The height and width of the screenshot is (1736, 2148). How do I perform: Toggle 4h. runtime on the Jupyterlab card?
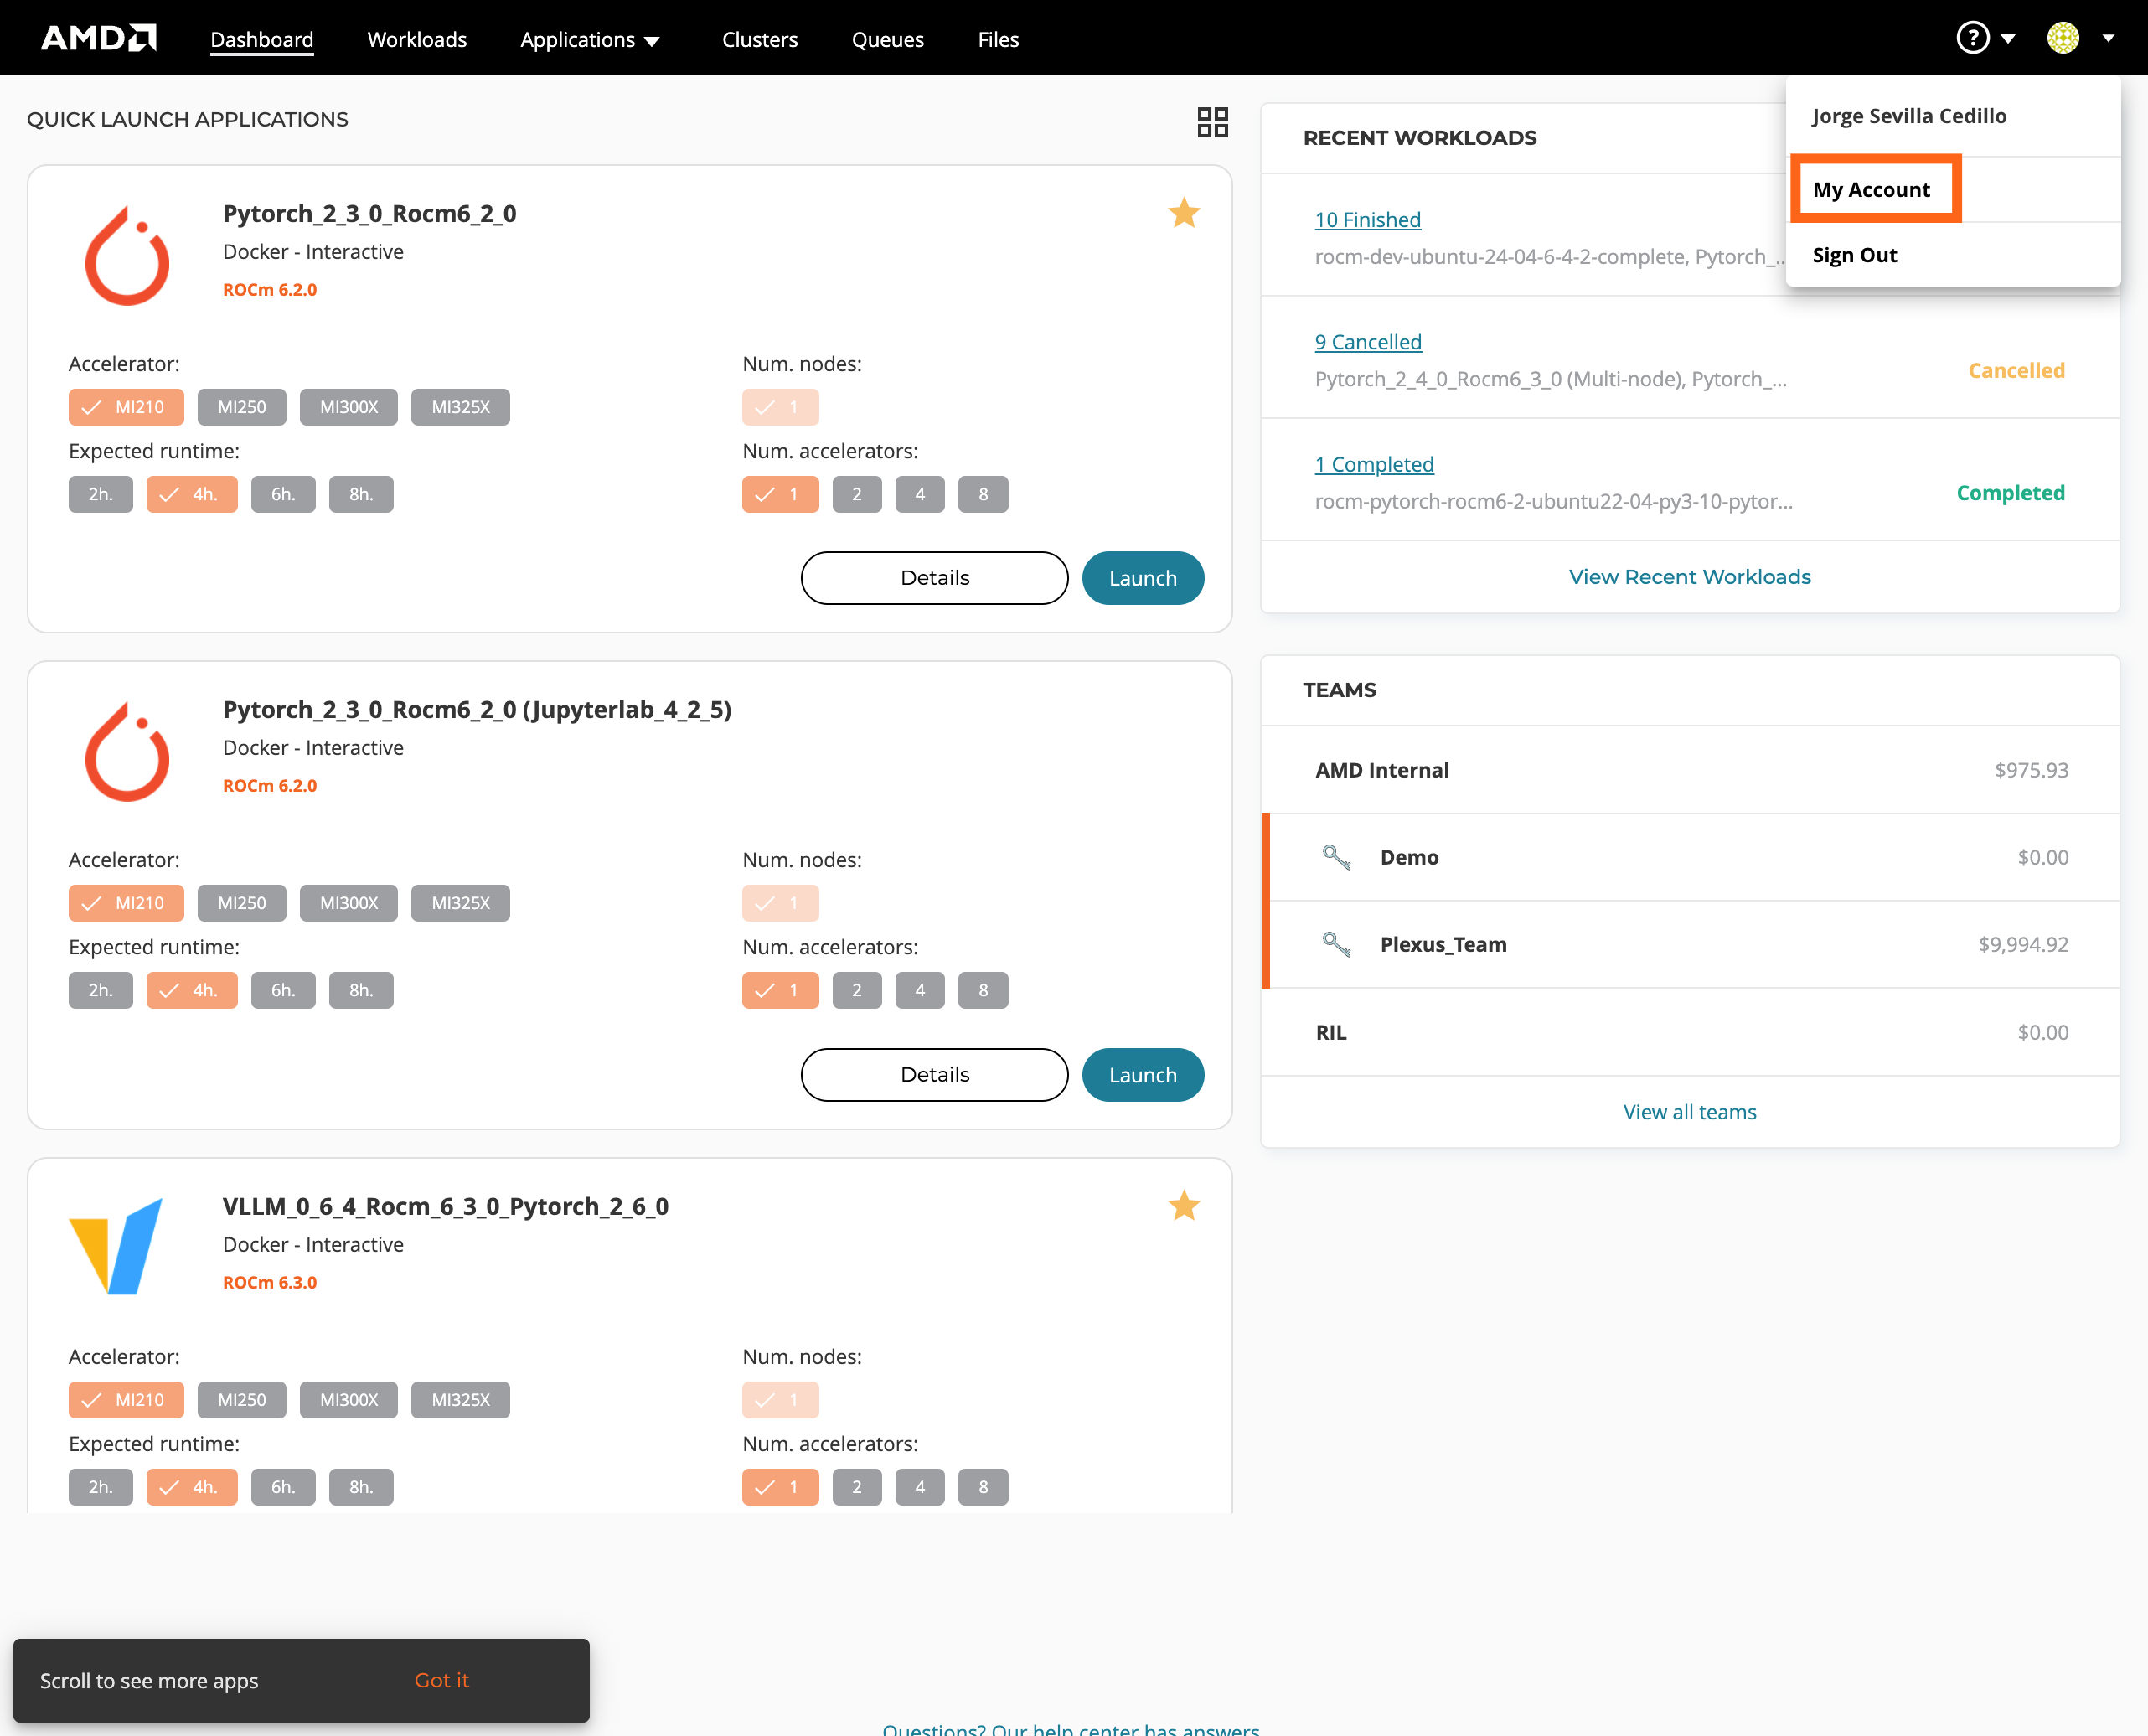pyautogui.click(x=192, y=990)
